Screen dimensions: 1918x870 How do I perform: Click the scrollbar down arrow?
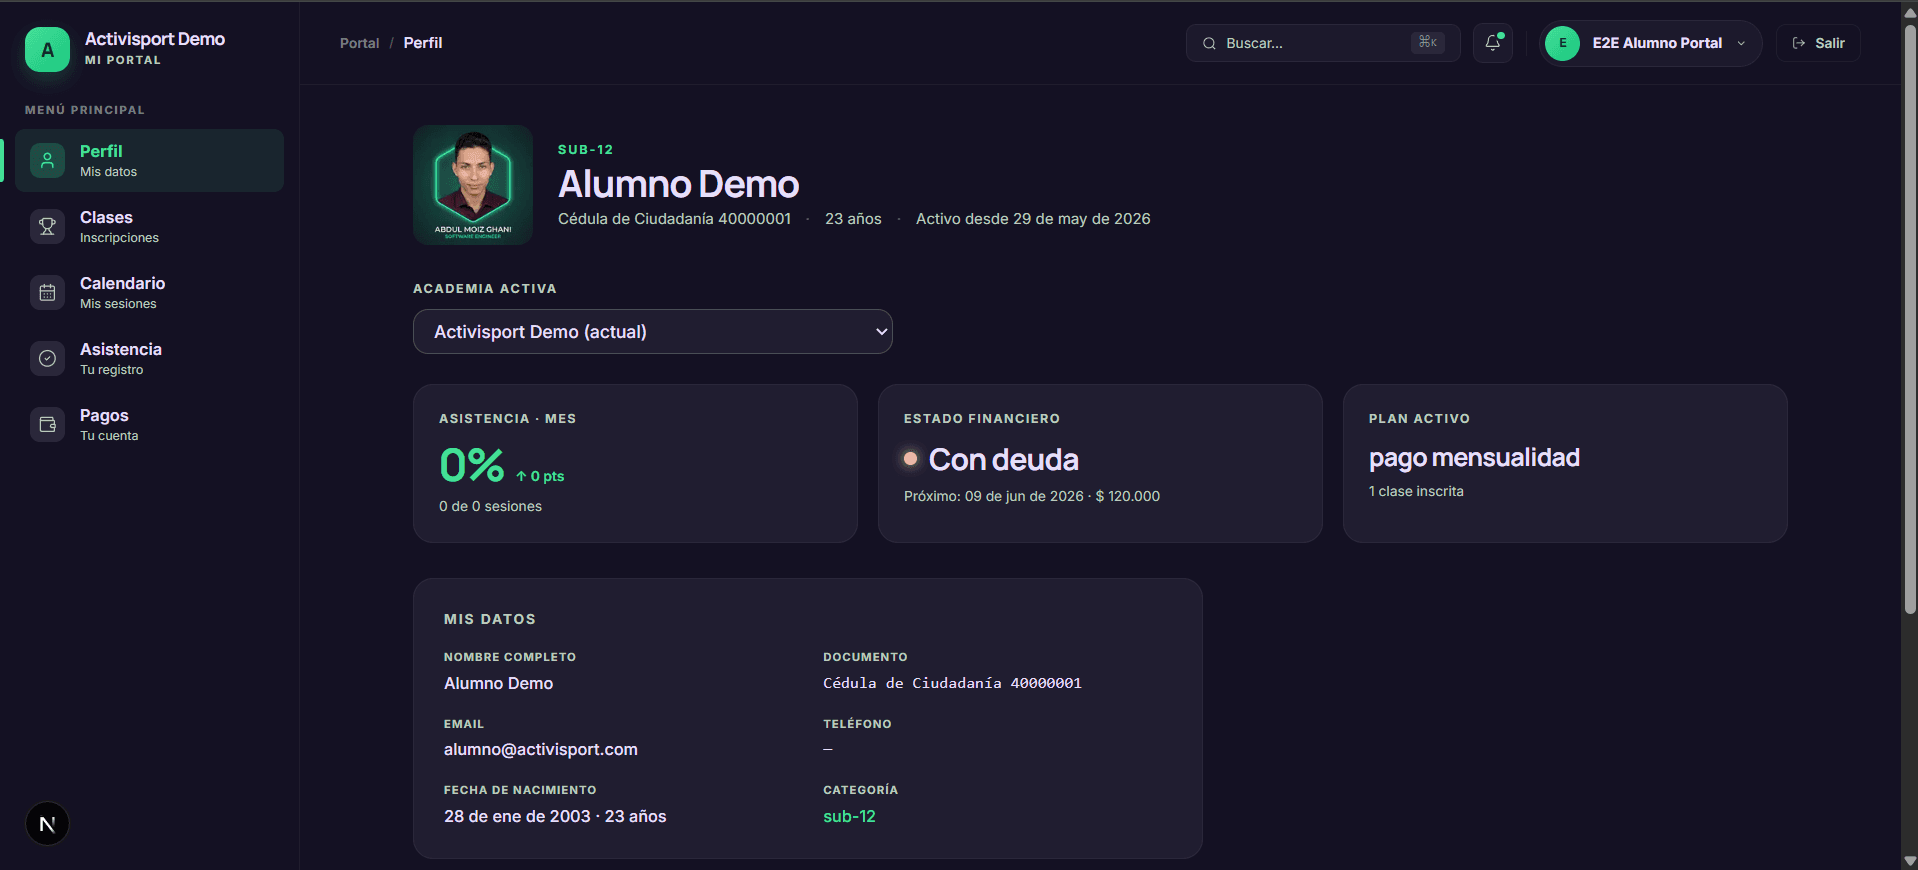1910,861
